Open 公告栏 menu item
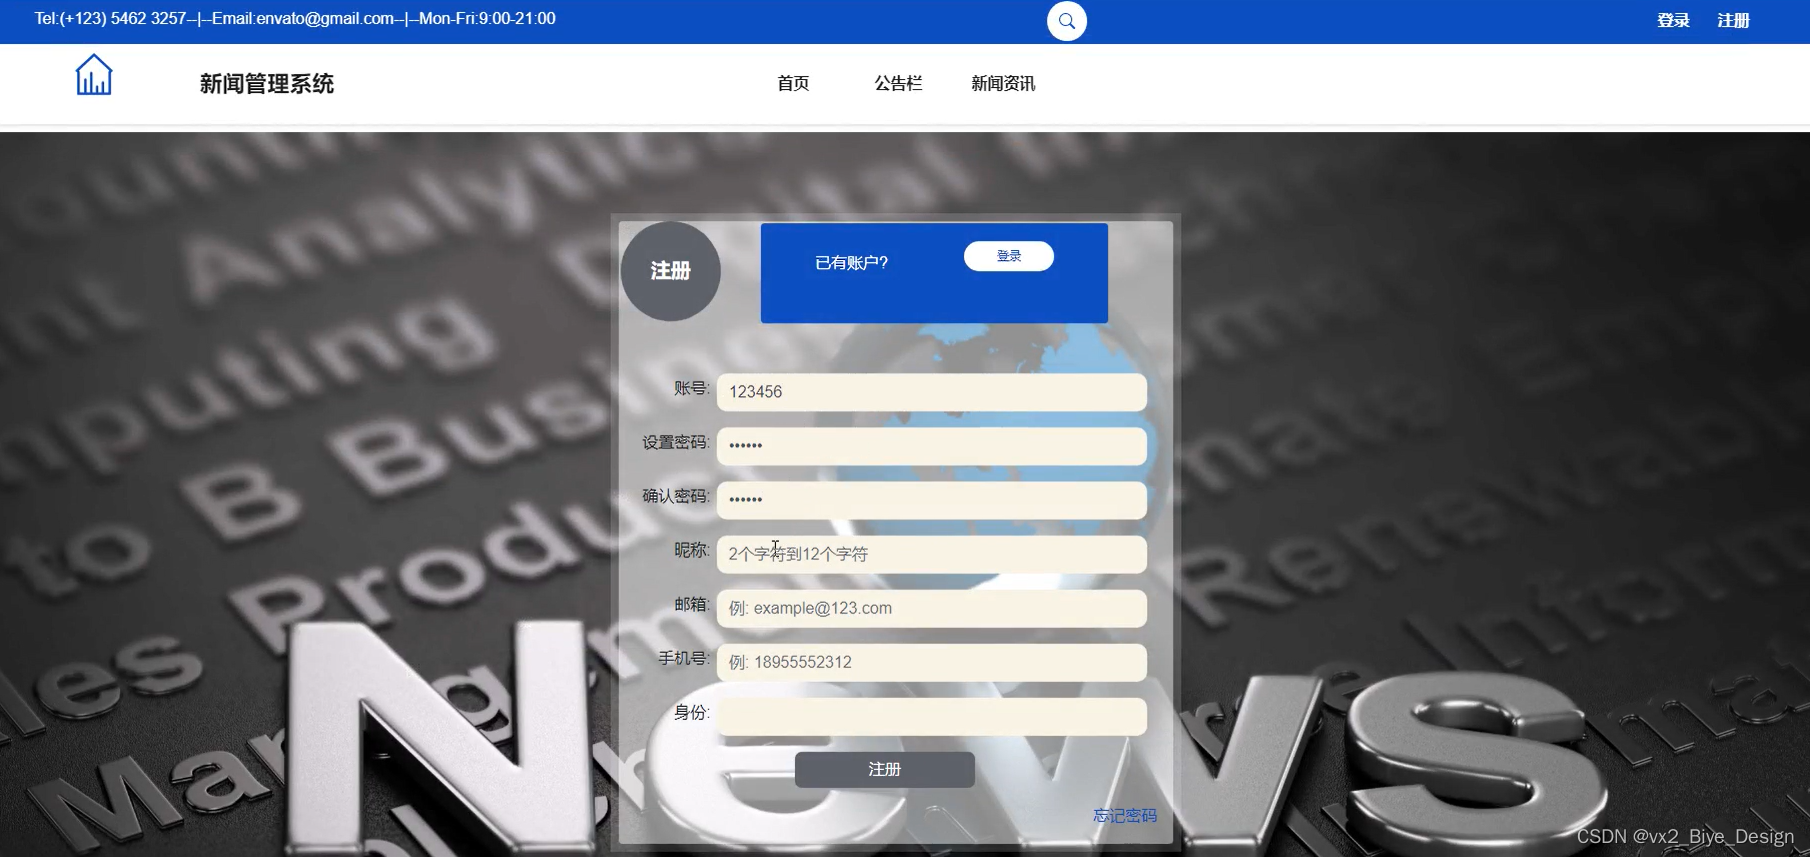Image resolution: width=1810 pixels, height=857 pixels. (898, 84)
